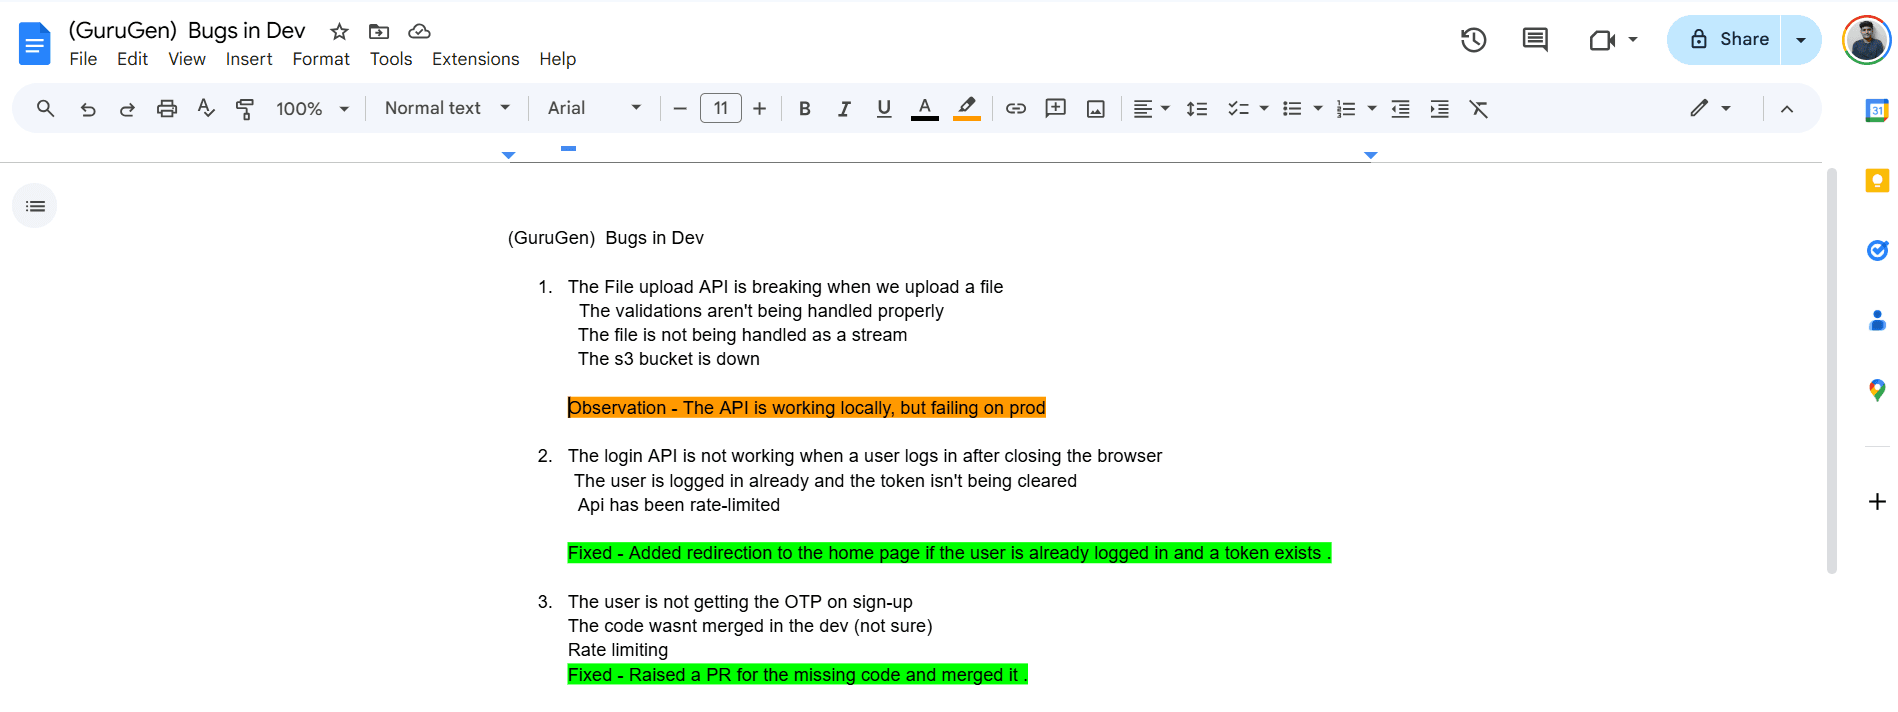Star the document title

point(339,31)
